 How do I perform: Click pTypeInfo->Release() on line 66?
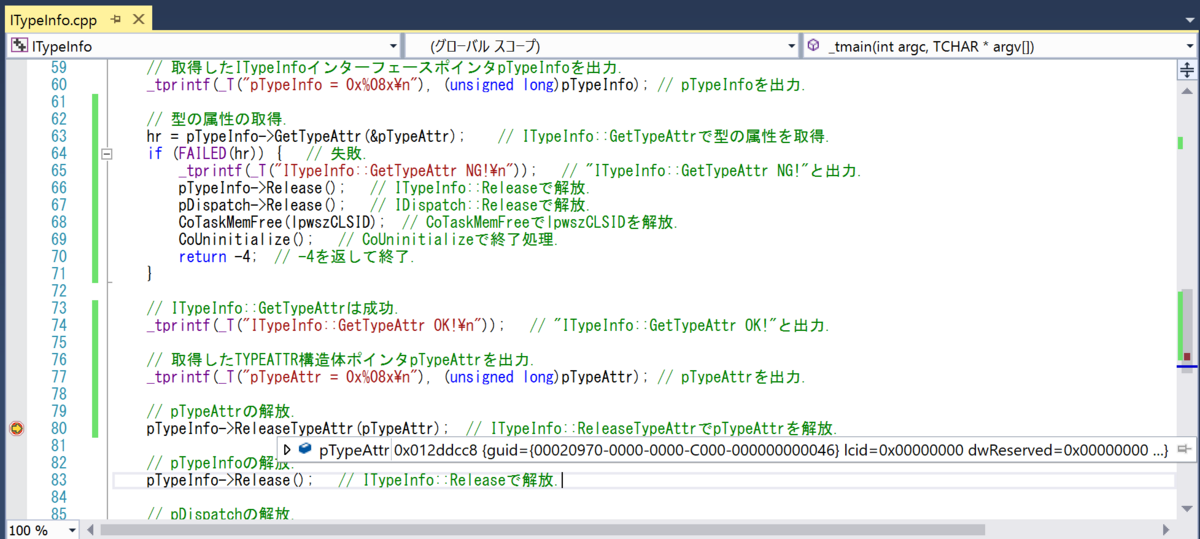click(x=263, y=188)
